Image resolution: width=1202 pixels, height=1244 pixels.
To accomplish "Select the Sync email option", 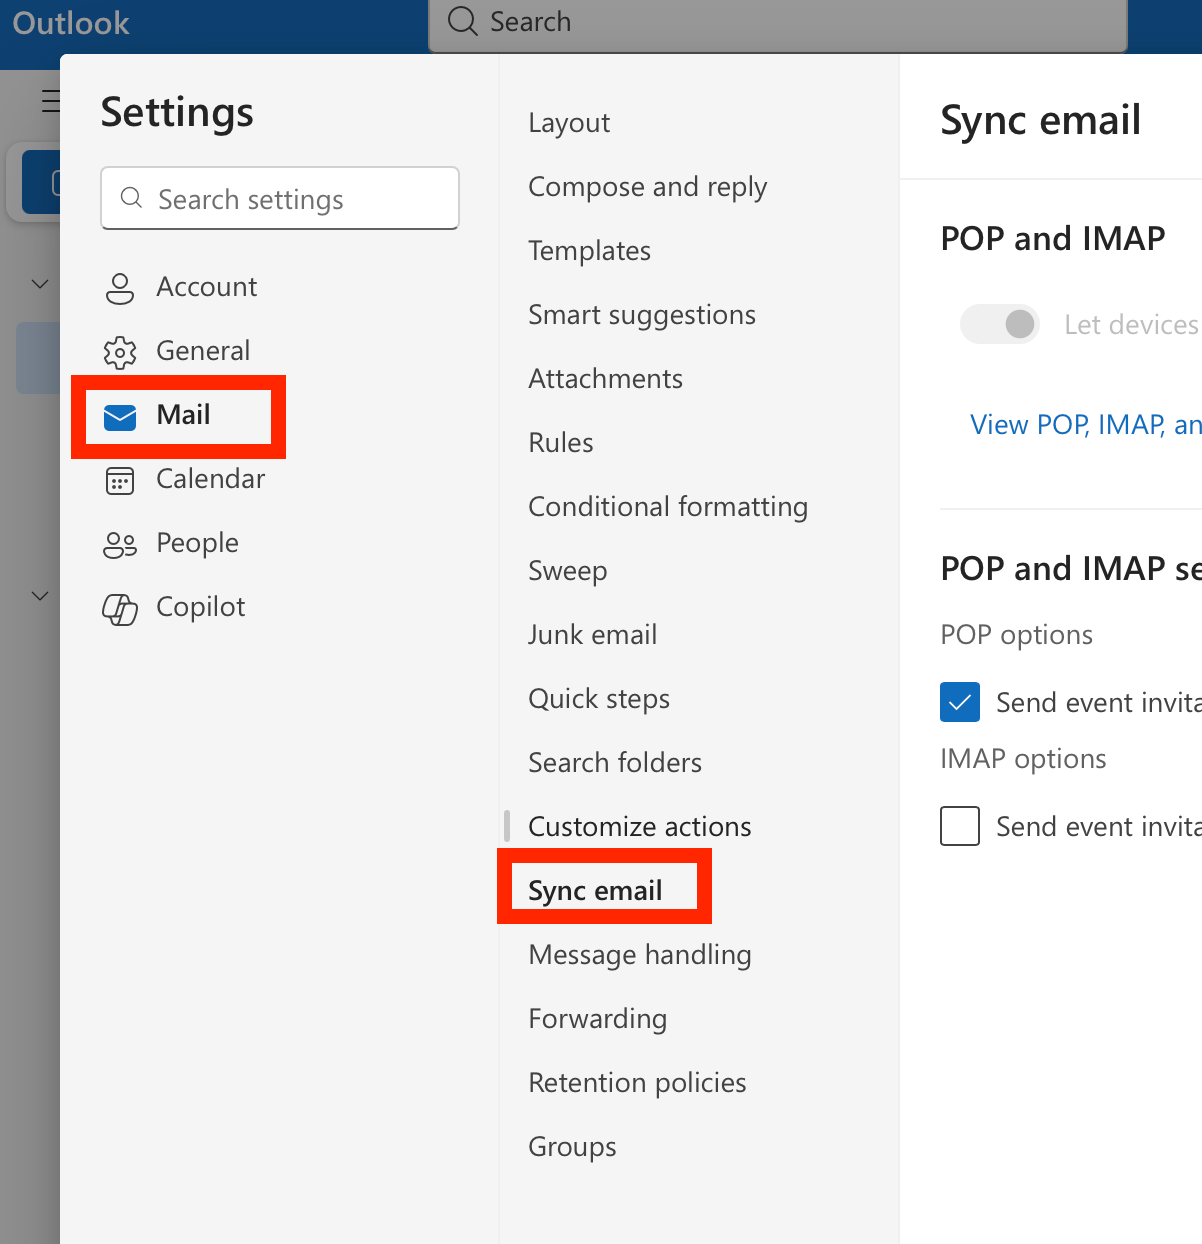I will [x=595, y=891].
